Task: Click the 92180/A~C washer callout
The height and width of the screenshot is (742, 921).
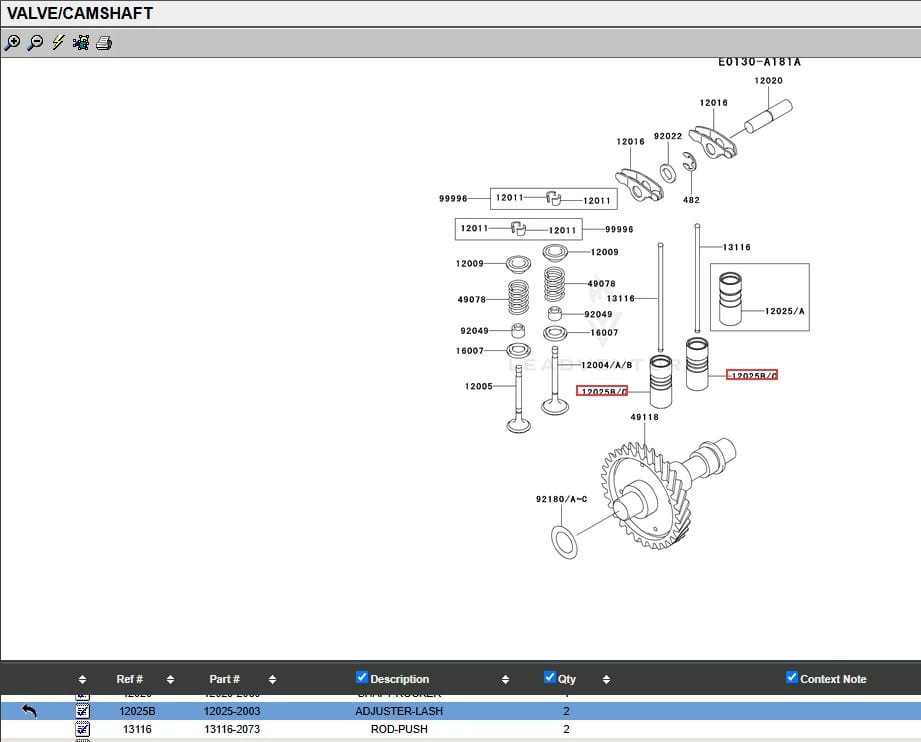Action: [561, 498]
